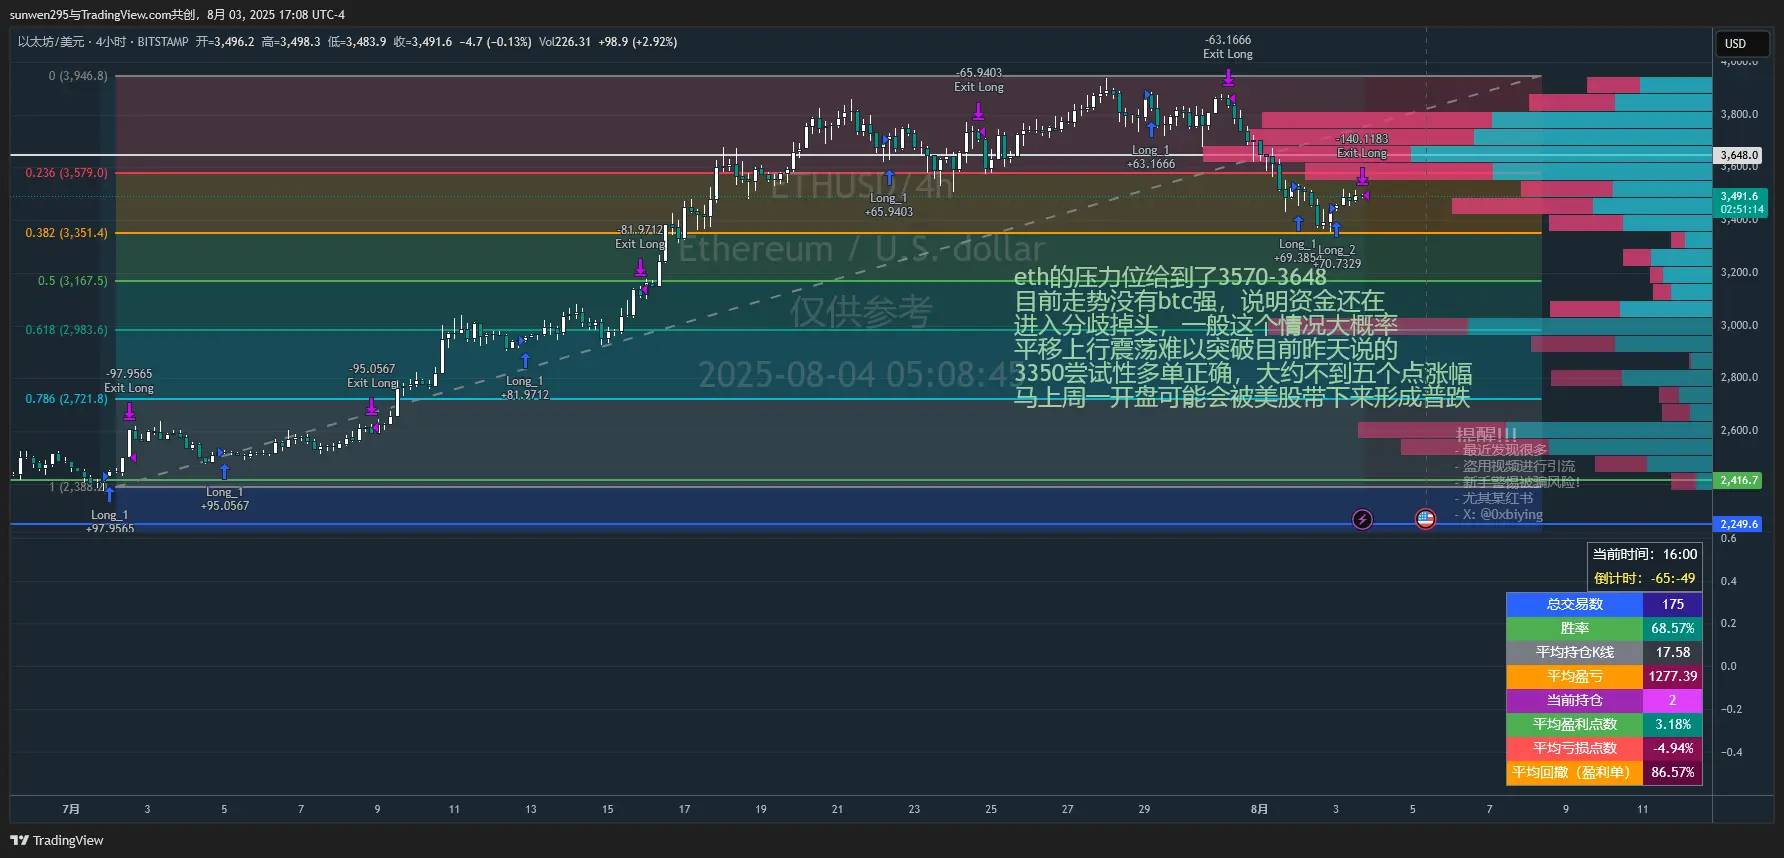Image resolution: width=1784 pixels, height=858 pixels.
Task: Click the purple lightning event icon
Action: click(1362, 519)
